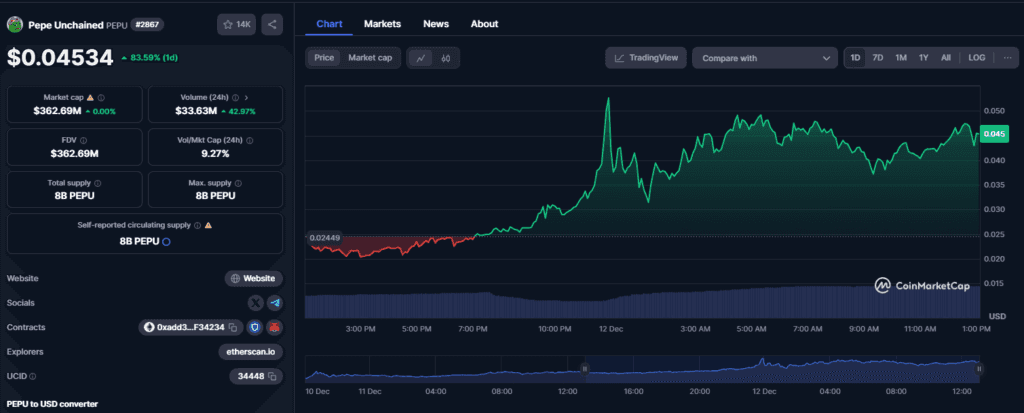Open the Volume (24h) info icon
This screenshot has width=1024, height=413.
235,97
